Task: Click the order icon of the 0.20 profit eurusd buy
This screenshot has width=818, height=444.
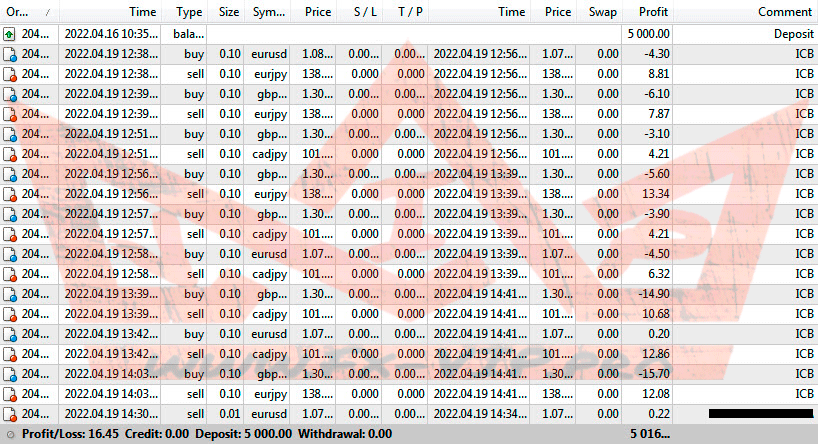Action: [x=10, y=333]
